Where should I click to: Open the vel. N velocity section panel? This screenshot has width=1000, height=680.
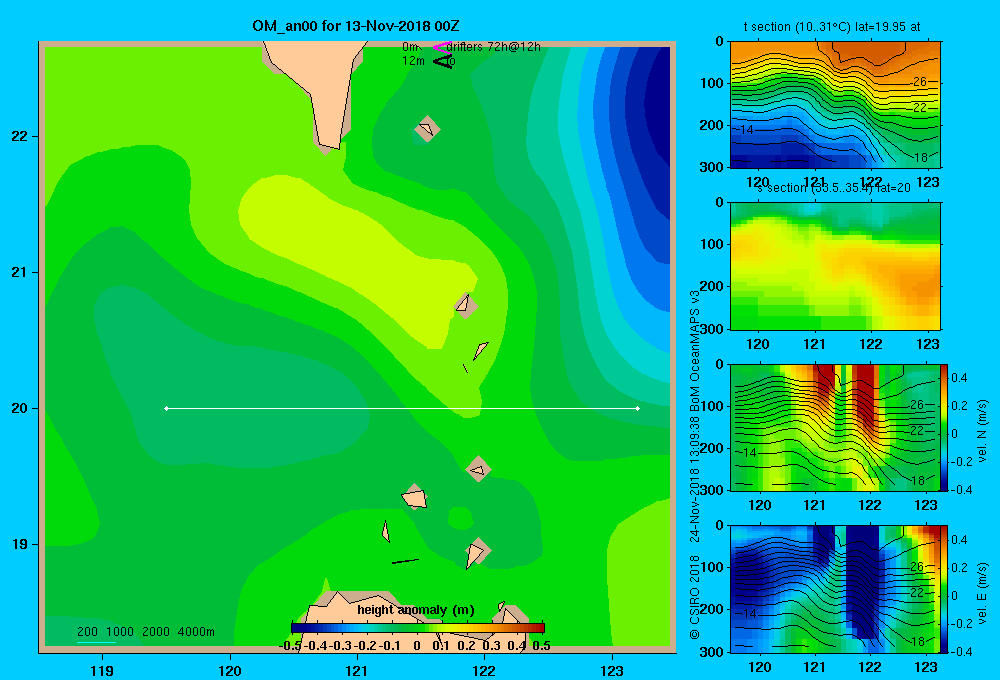[835, 427]
